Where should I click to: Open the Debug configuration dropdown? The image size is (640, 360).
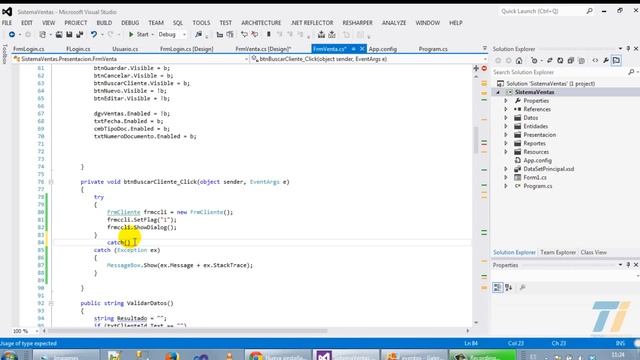172,35
